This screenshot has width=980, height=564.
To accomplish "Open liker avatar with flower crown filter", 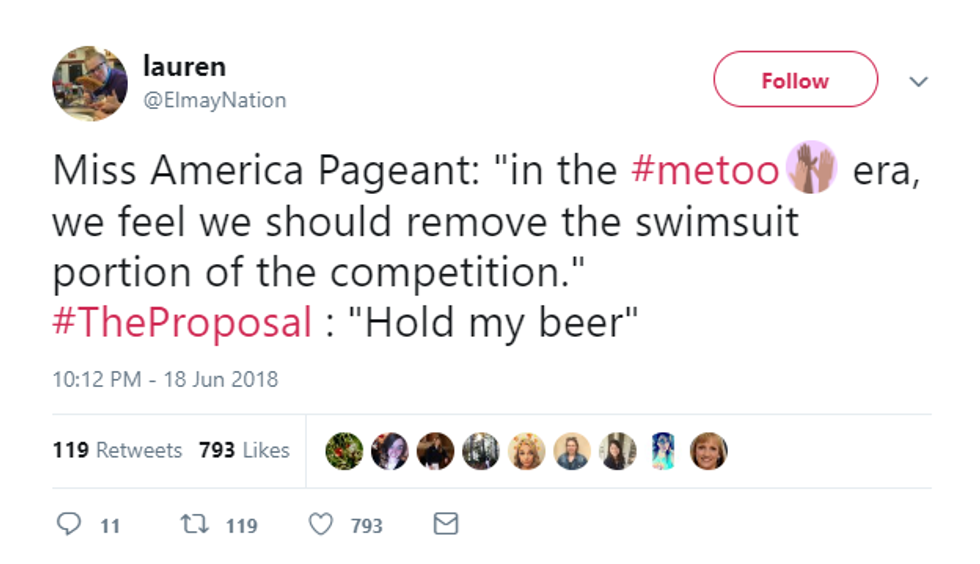I will pyautogui.click(x=527, y=451).
